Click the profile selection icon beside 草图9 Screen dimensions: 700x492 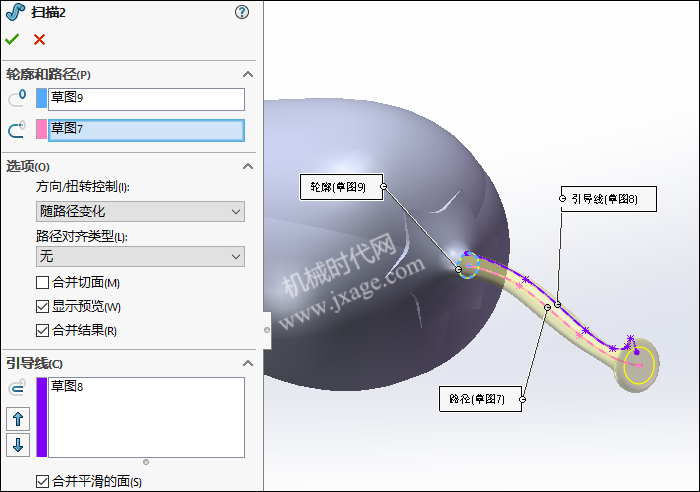[17, 98]
